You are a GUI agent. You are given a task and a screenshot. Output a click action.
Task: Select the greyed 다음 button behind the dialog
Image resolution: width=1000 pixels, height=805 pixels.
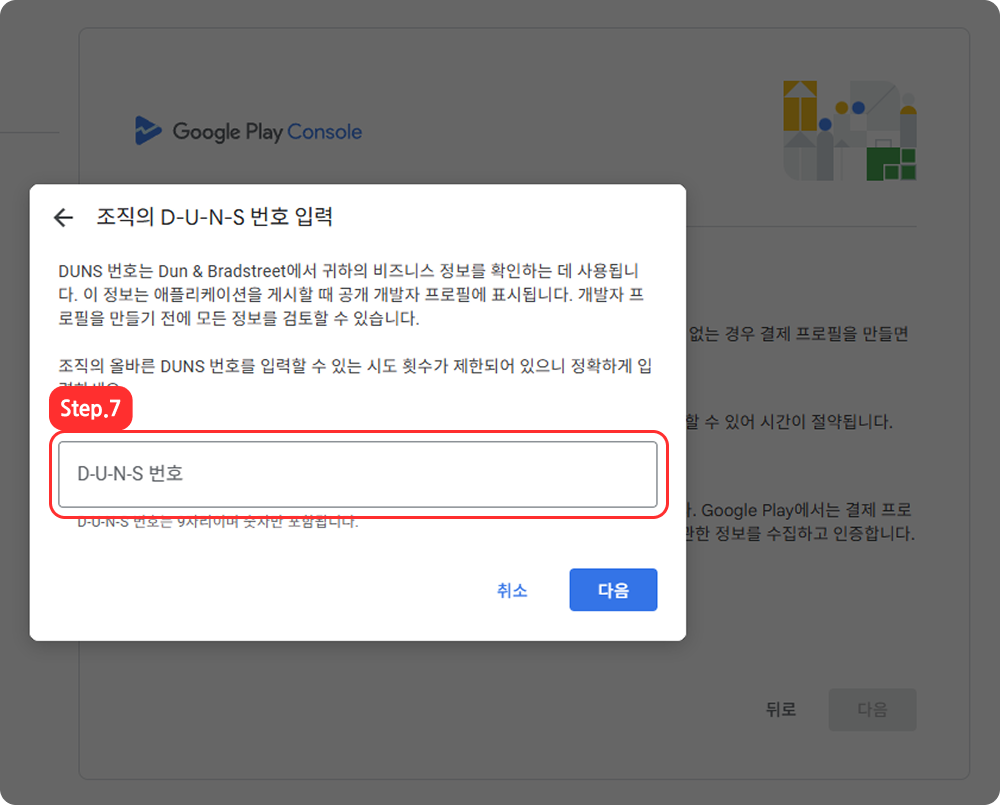[872, 709]
